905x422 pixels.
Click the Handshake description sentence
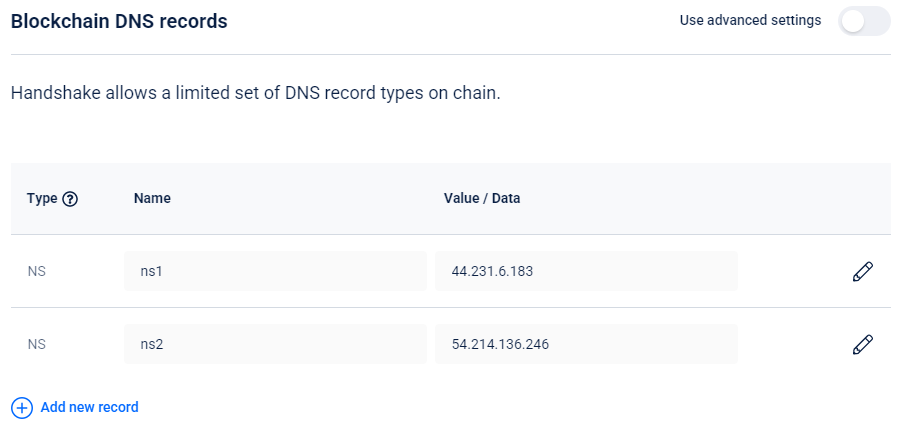(256, 94)
